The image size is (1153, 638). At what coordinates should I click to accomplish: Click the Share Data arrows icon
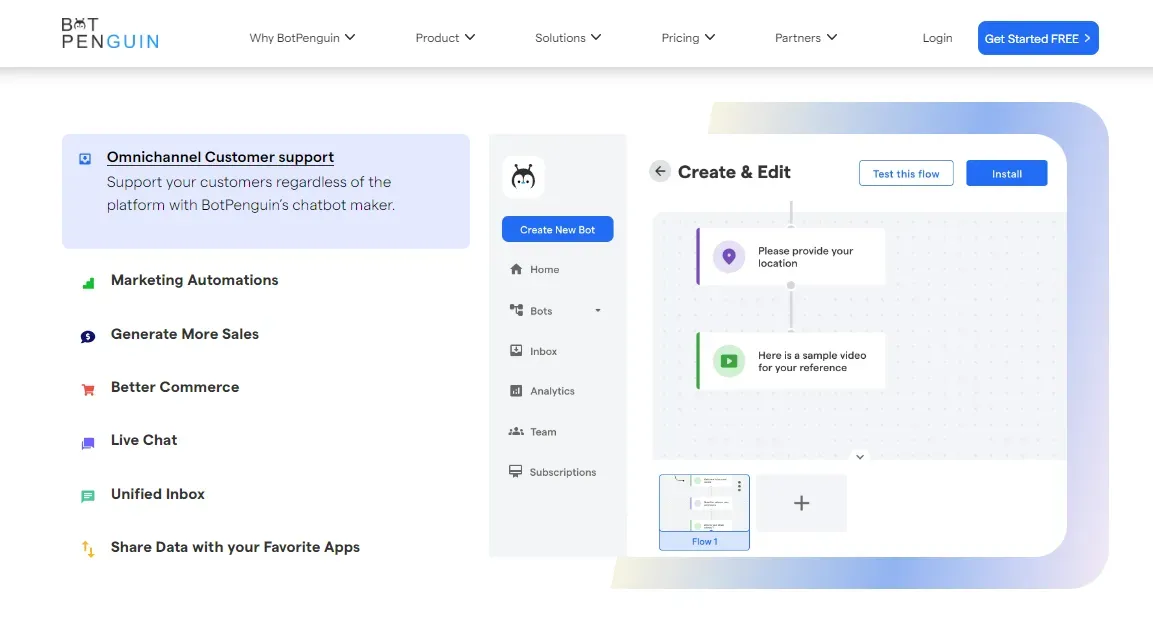tap(88, 549)
